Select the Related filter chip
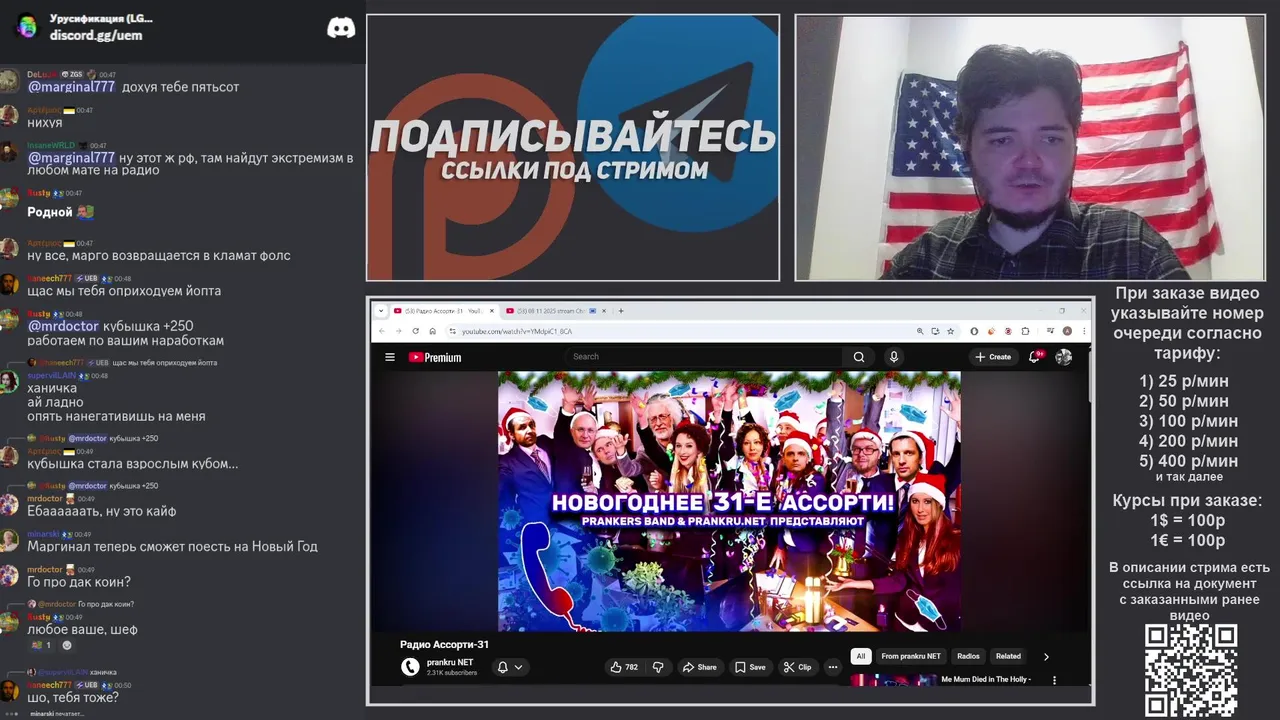Image resolution: width=1280 pixels, height=720 pixels. pos(1008,657)
